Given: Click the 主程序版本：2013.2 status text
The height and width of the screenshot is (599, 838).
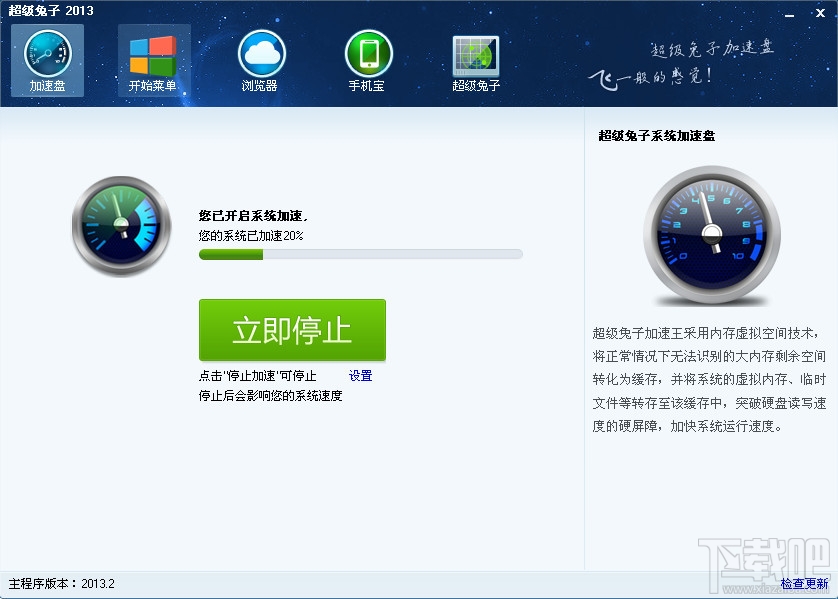Looking at the screenshot, I should point(61,584).
